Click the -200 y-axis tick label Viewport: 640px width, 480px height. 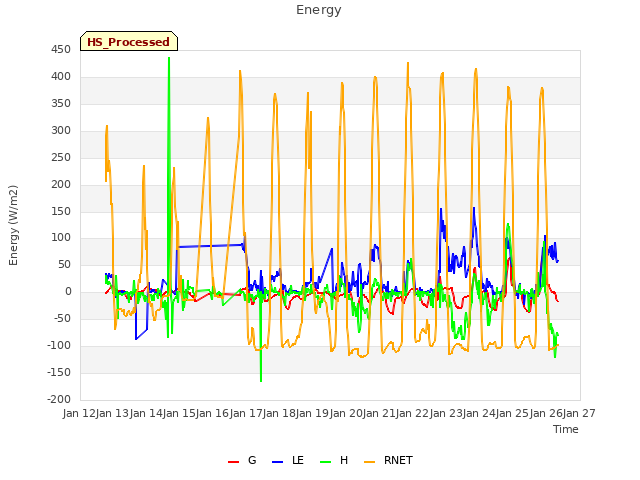59,399
